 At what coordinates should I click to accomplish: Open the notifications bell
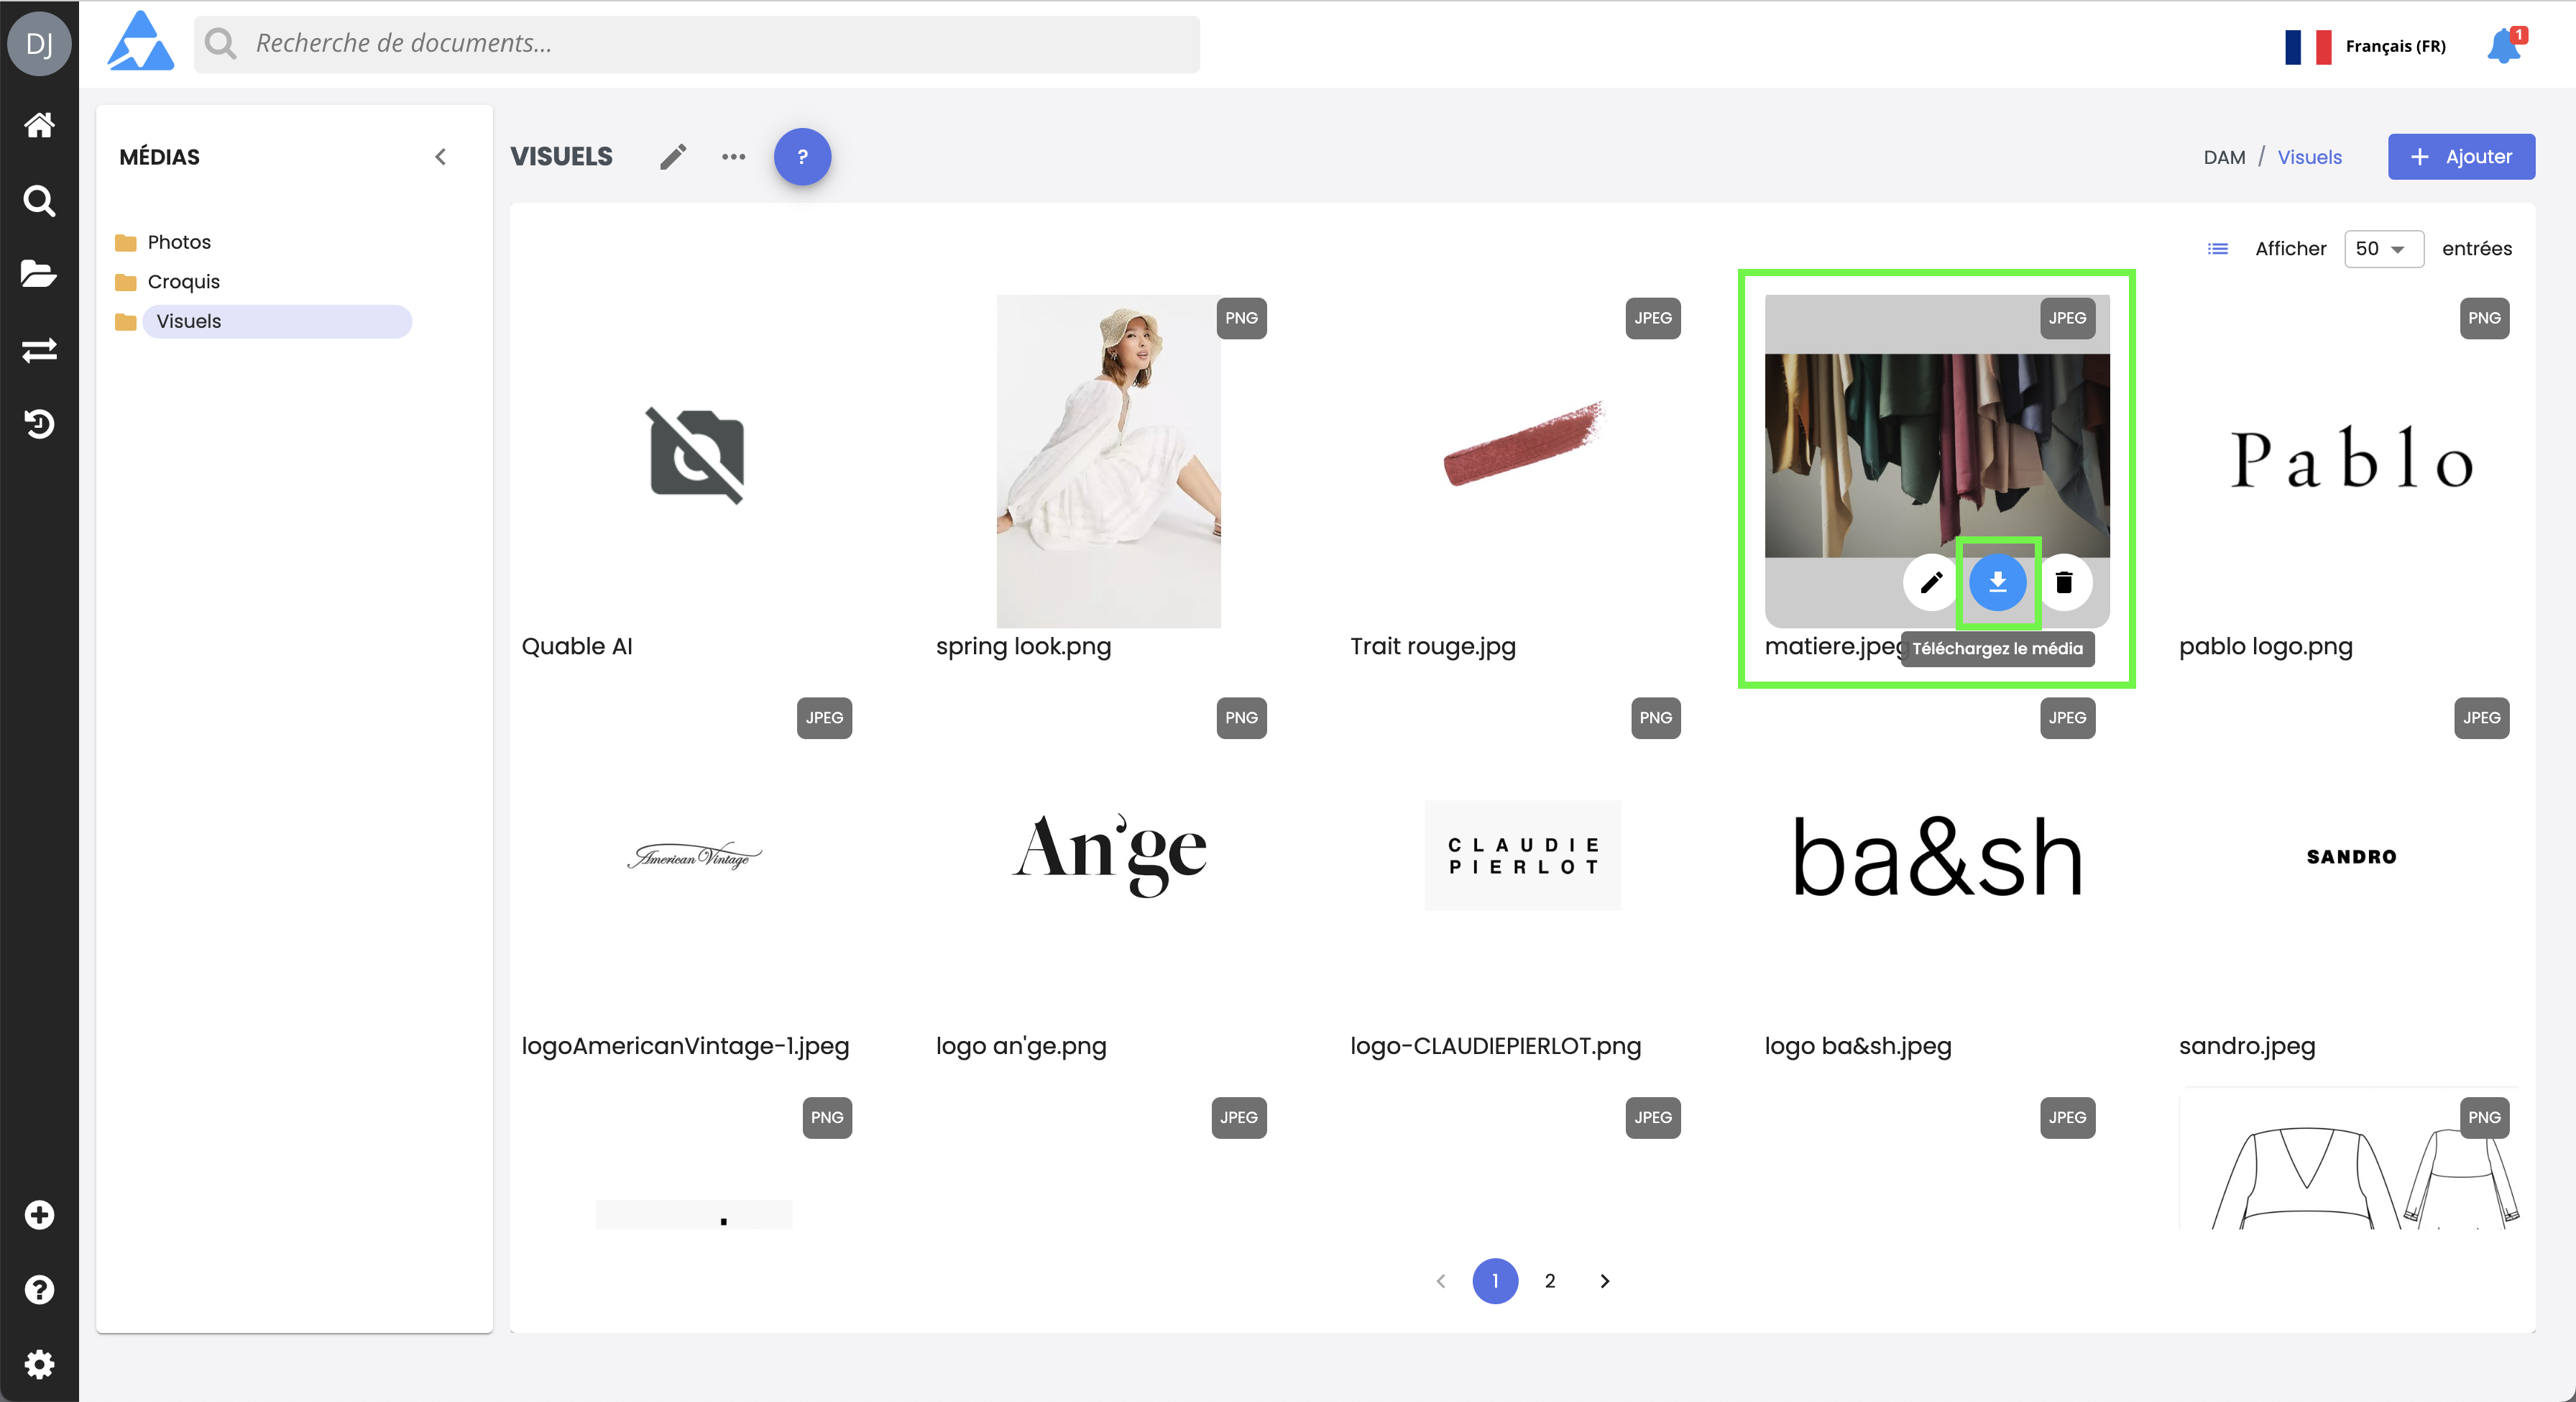click(x=2504, y=46)
